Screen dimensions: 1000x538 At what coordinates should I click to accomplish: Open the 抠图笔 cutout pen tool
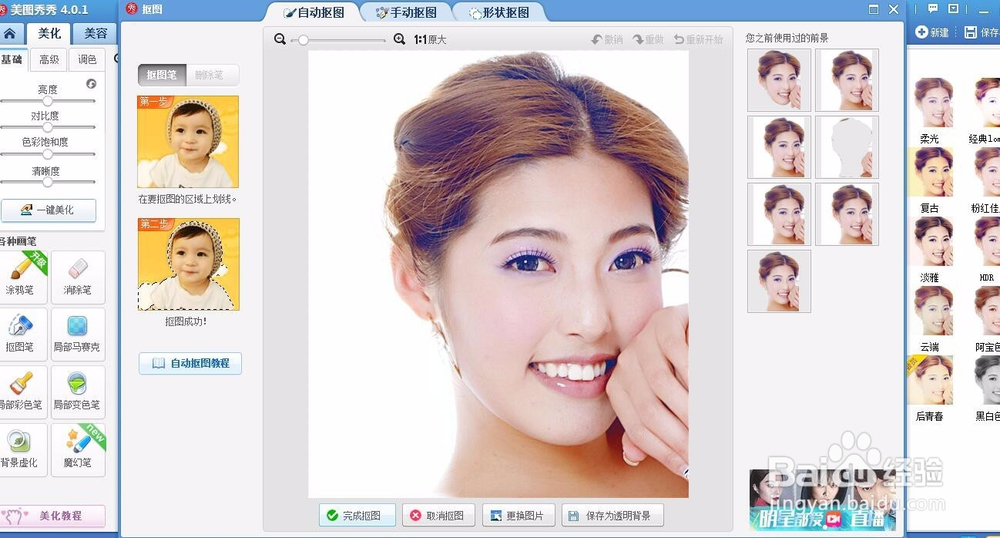(22, 333)
